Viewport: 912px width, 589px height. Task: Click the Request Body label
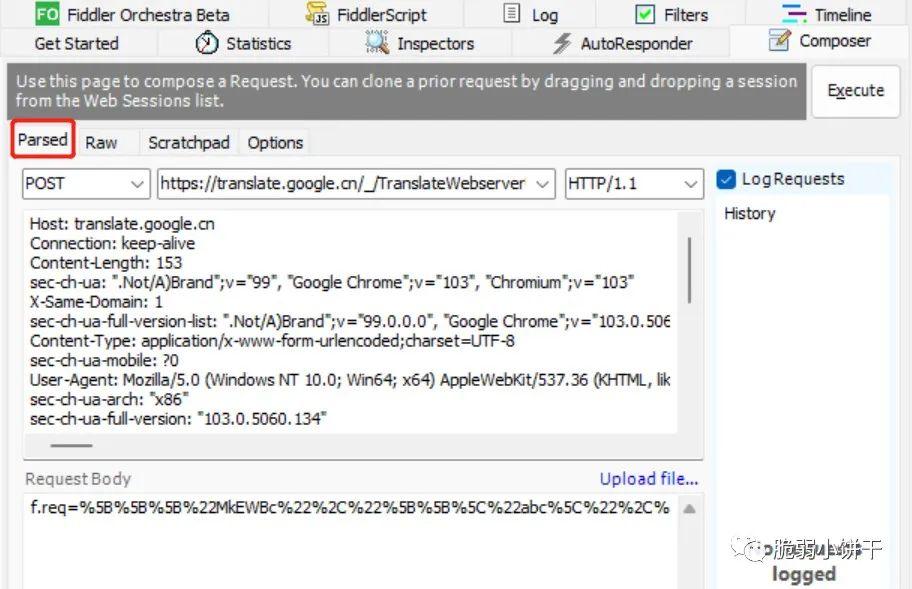[78, 479]
